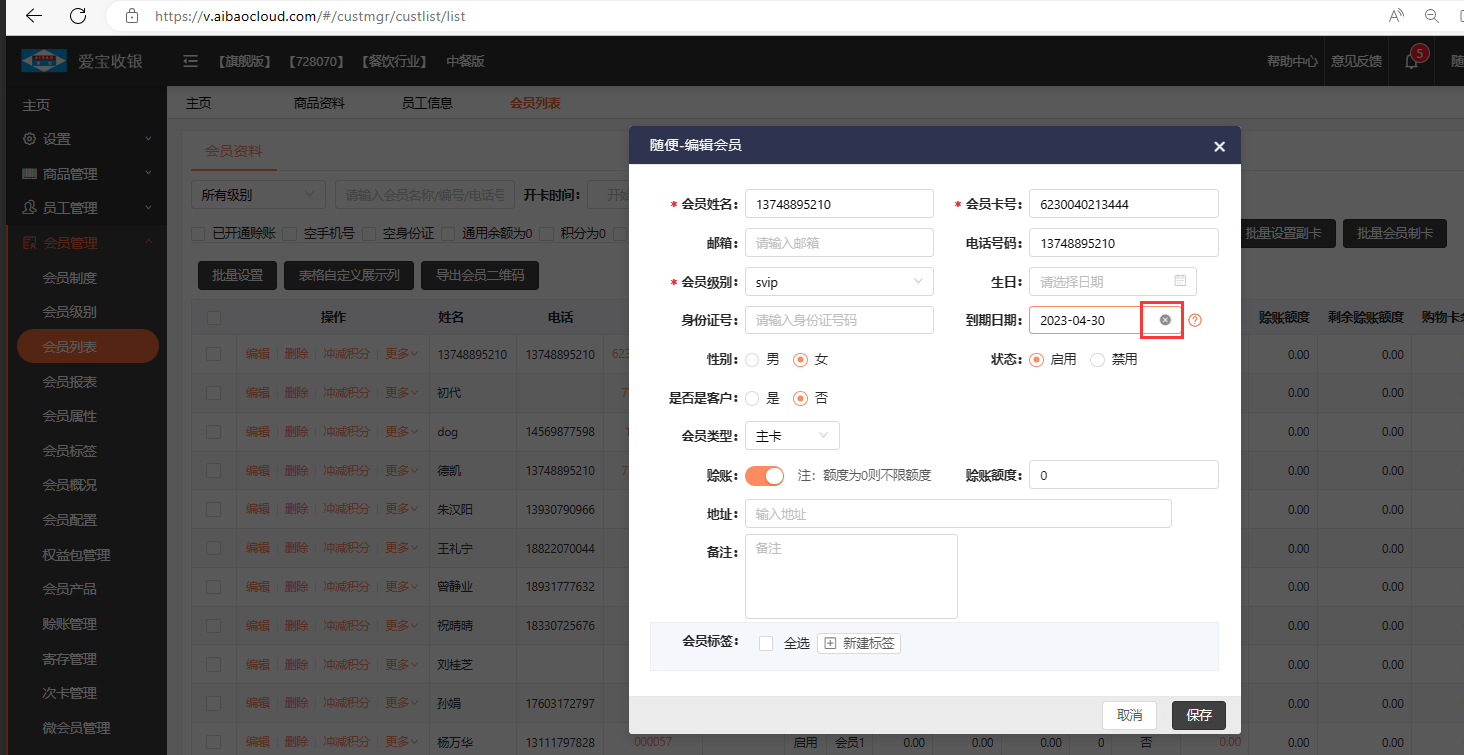Collapse the sidebar with hamburger icon
Screen dimensions: 1464x755
point(191,62)
